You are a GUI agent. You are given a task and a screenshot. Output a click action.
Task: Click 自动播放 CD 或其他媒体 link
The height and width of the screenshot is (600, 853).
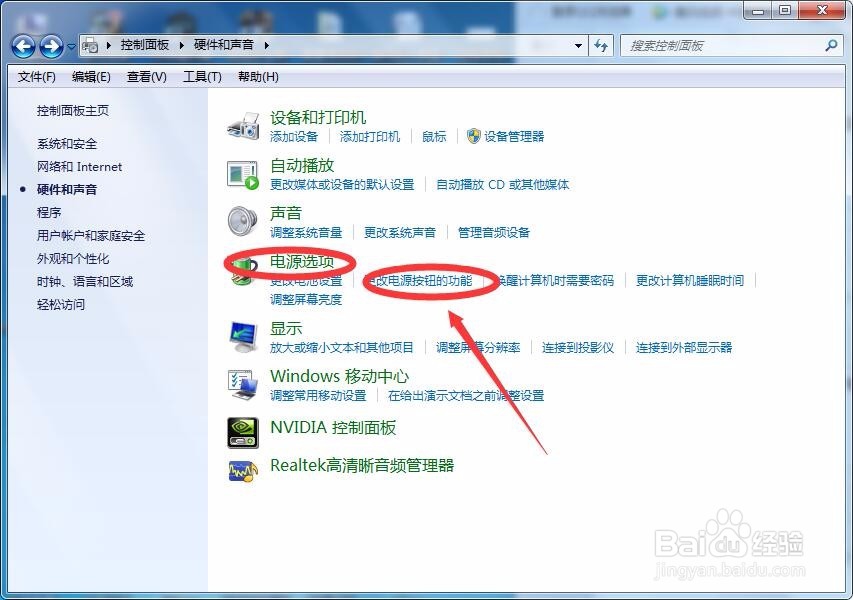pyautogui.click(x=503, y=184)
